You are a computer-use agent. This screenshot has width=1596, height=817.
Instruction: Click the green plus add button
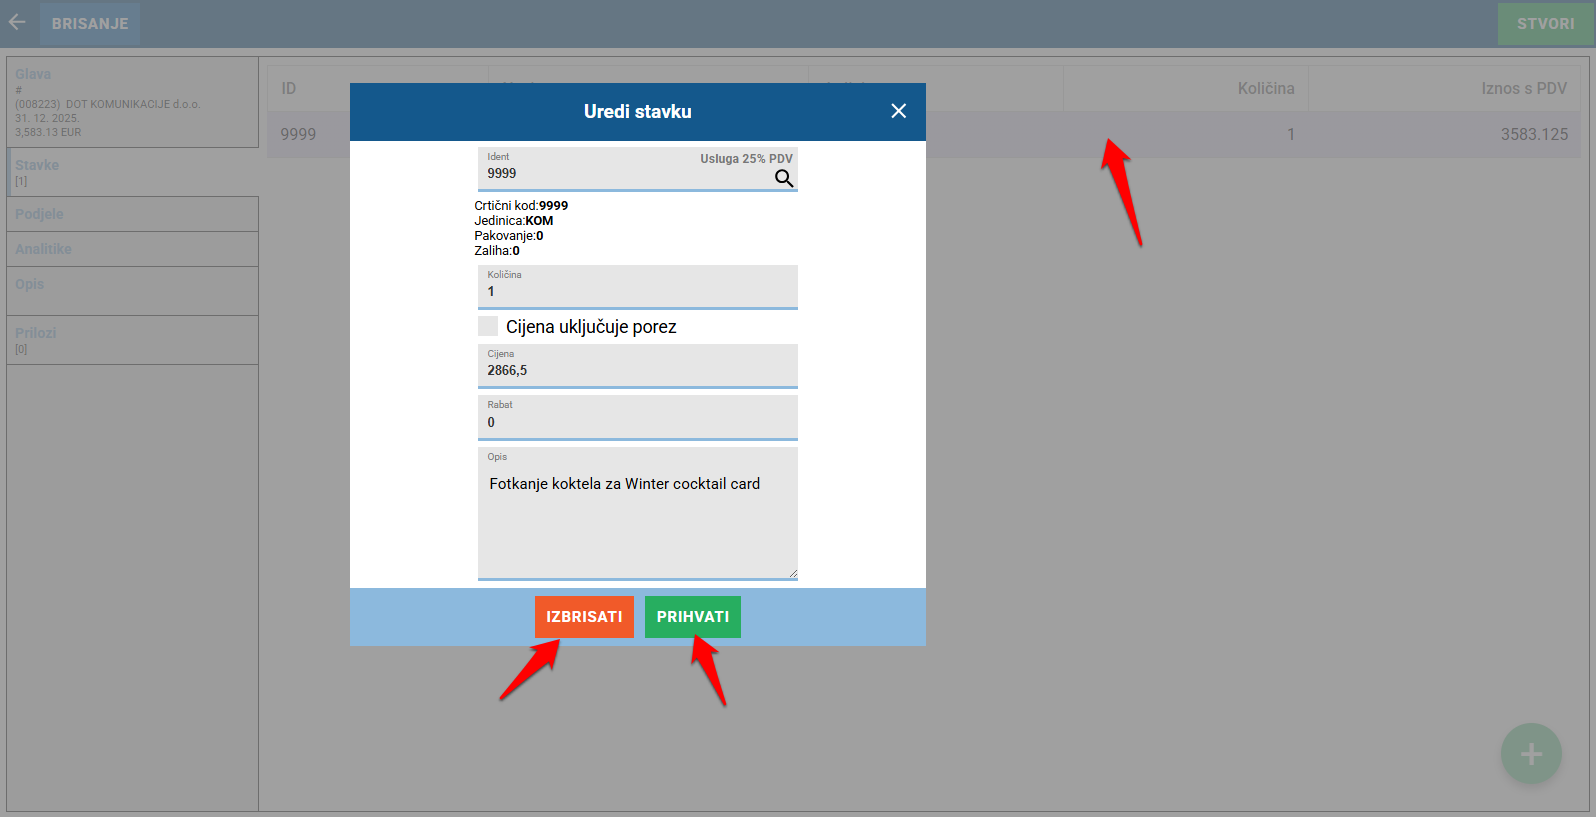pos(1530,754)
